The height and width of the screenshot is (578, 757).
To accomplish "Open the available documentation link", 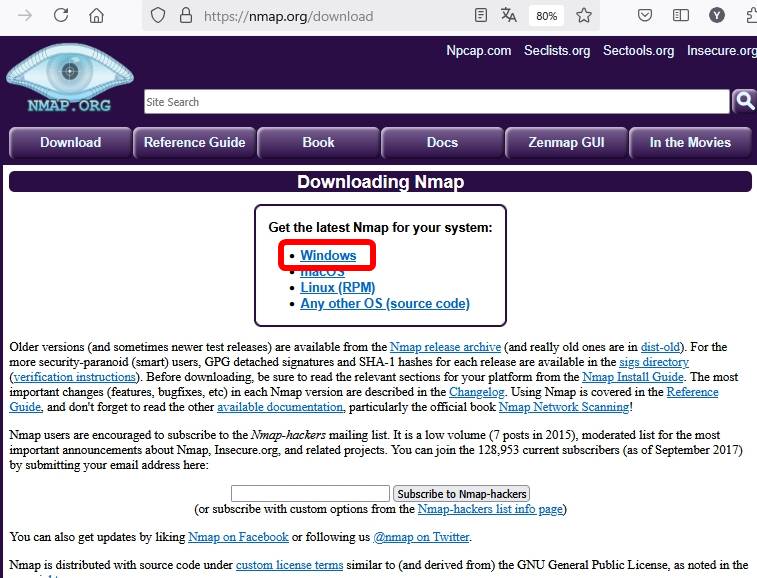I will pyautogui.click(x=280, y=407).
